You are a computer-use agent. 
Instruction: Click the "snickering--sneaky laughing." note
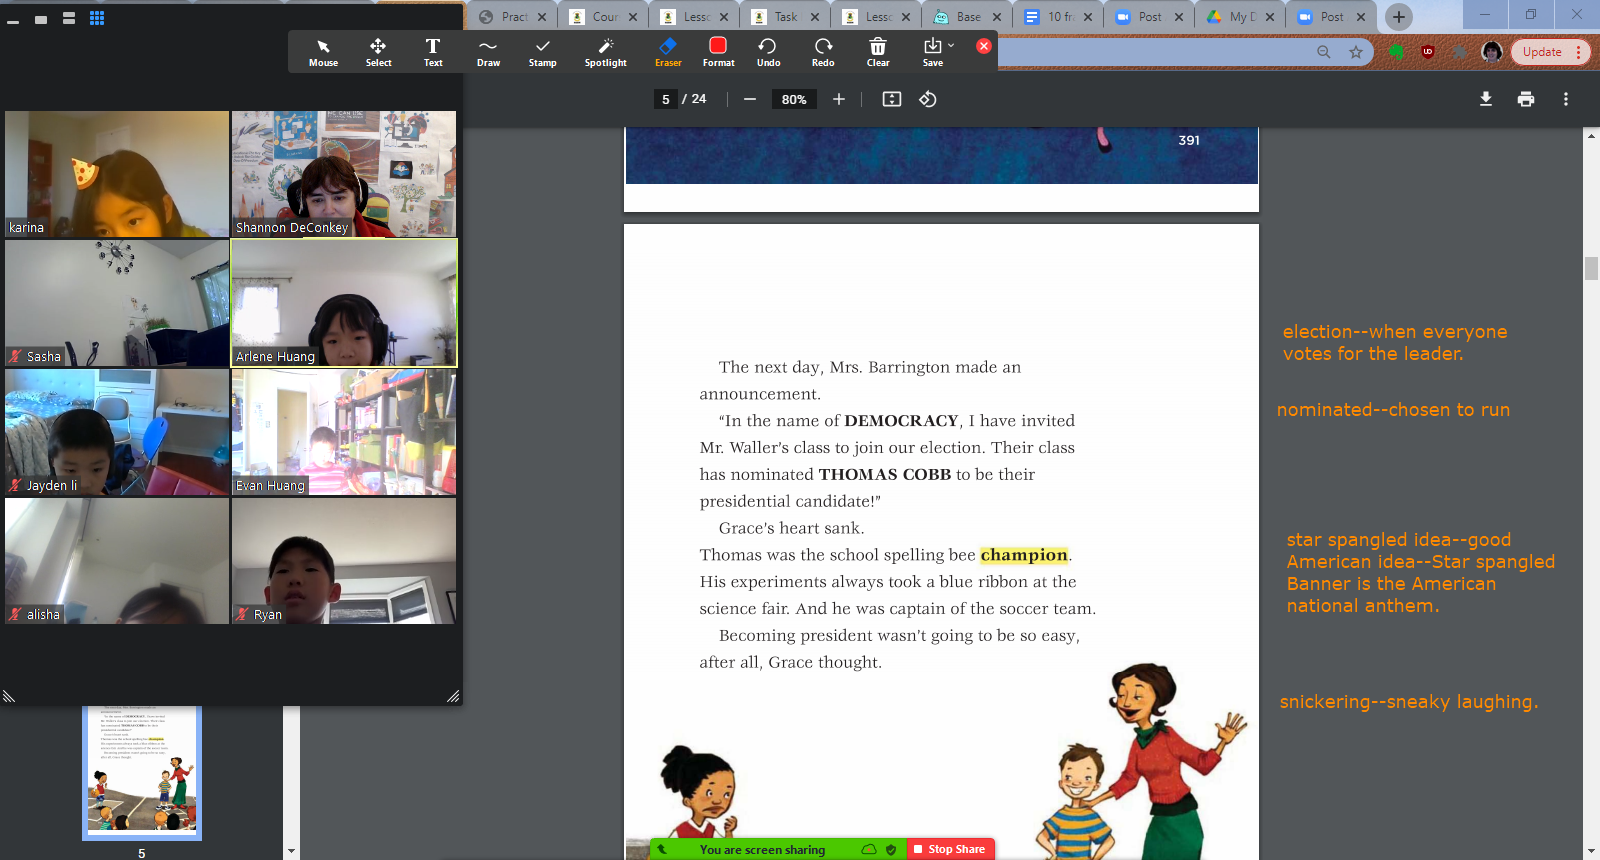pos(1409,702)
